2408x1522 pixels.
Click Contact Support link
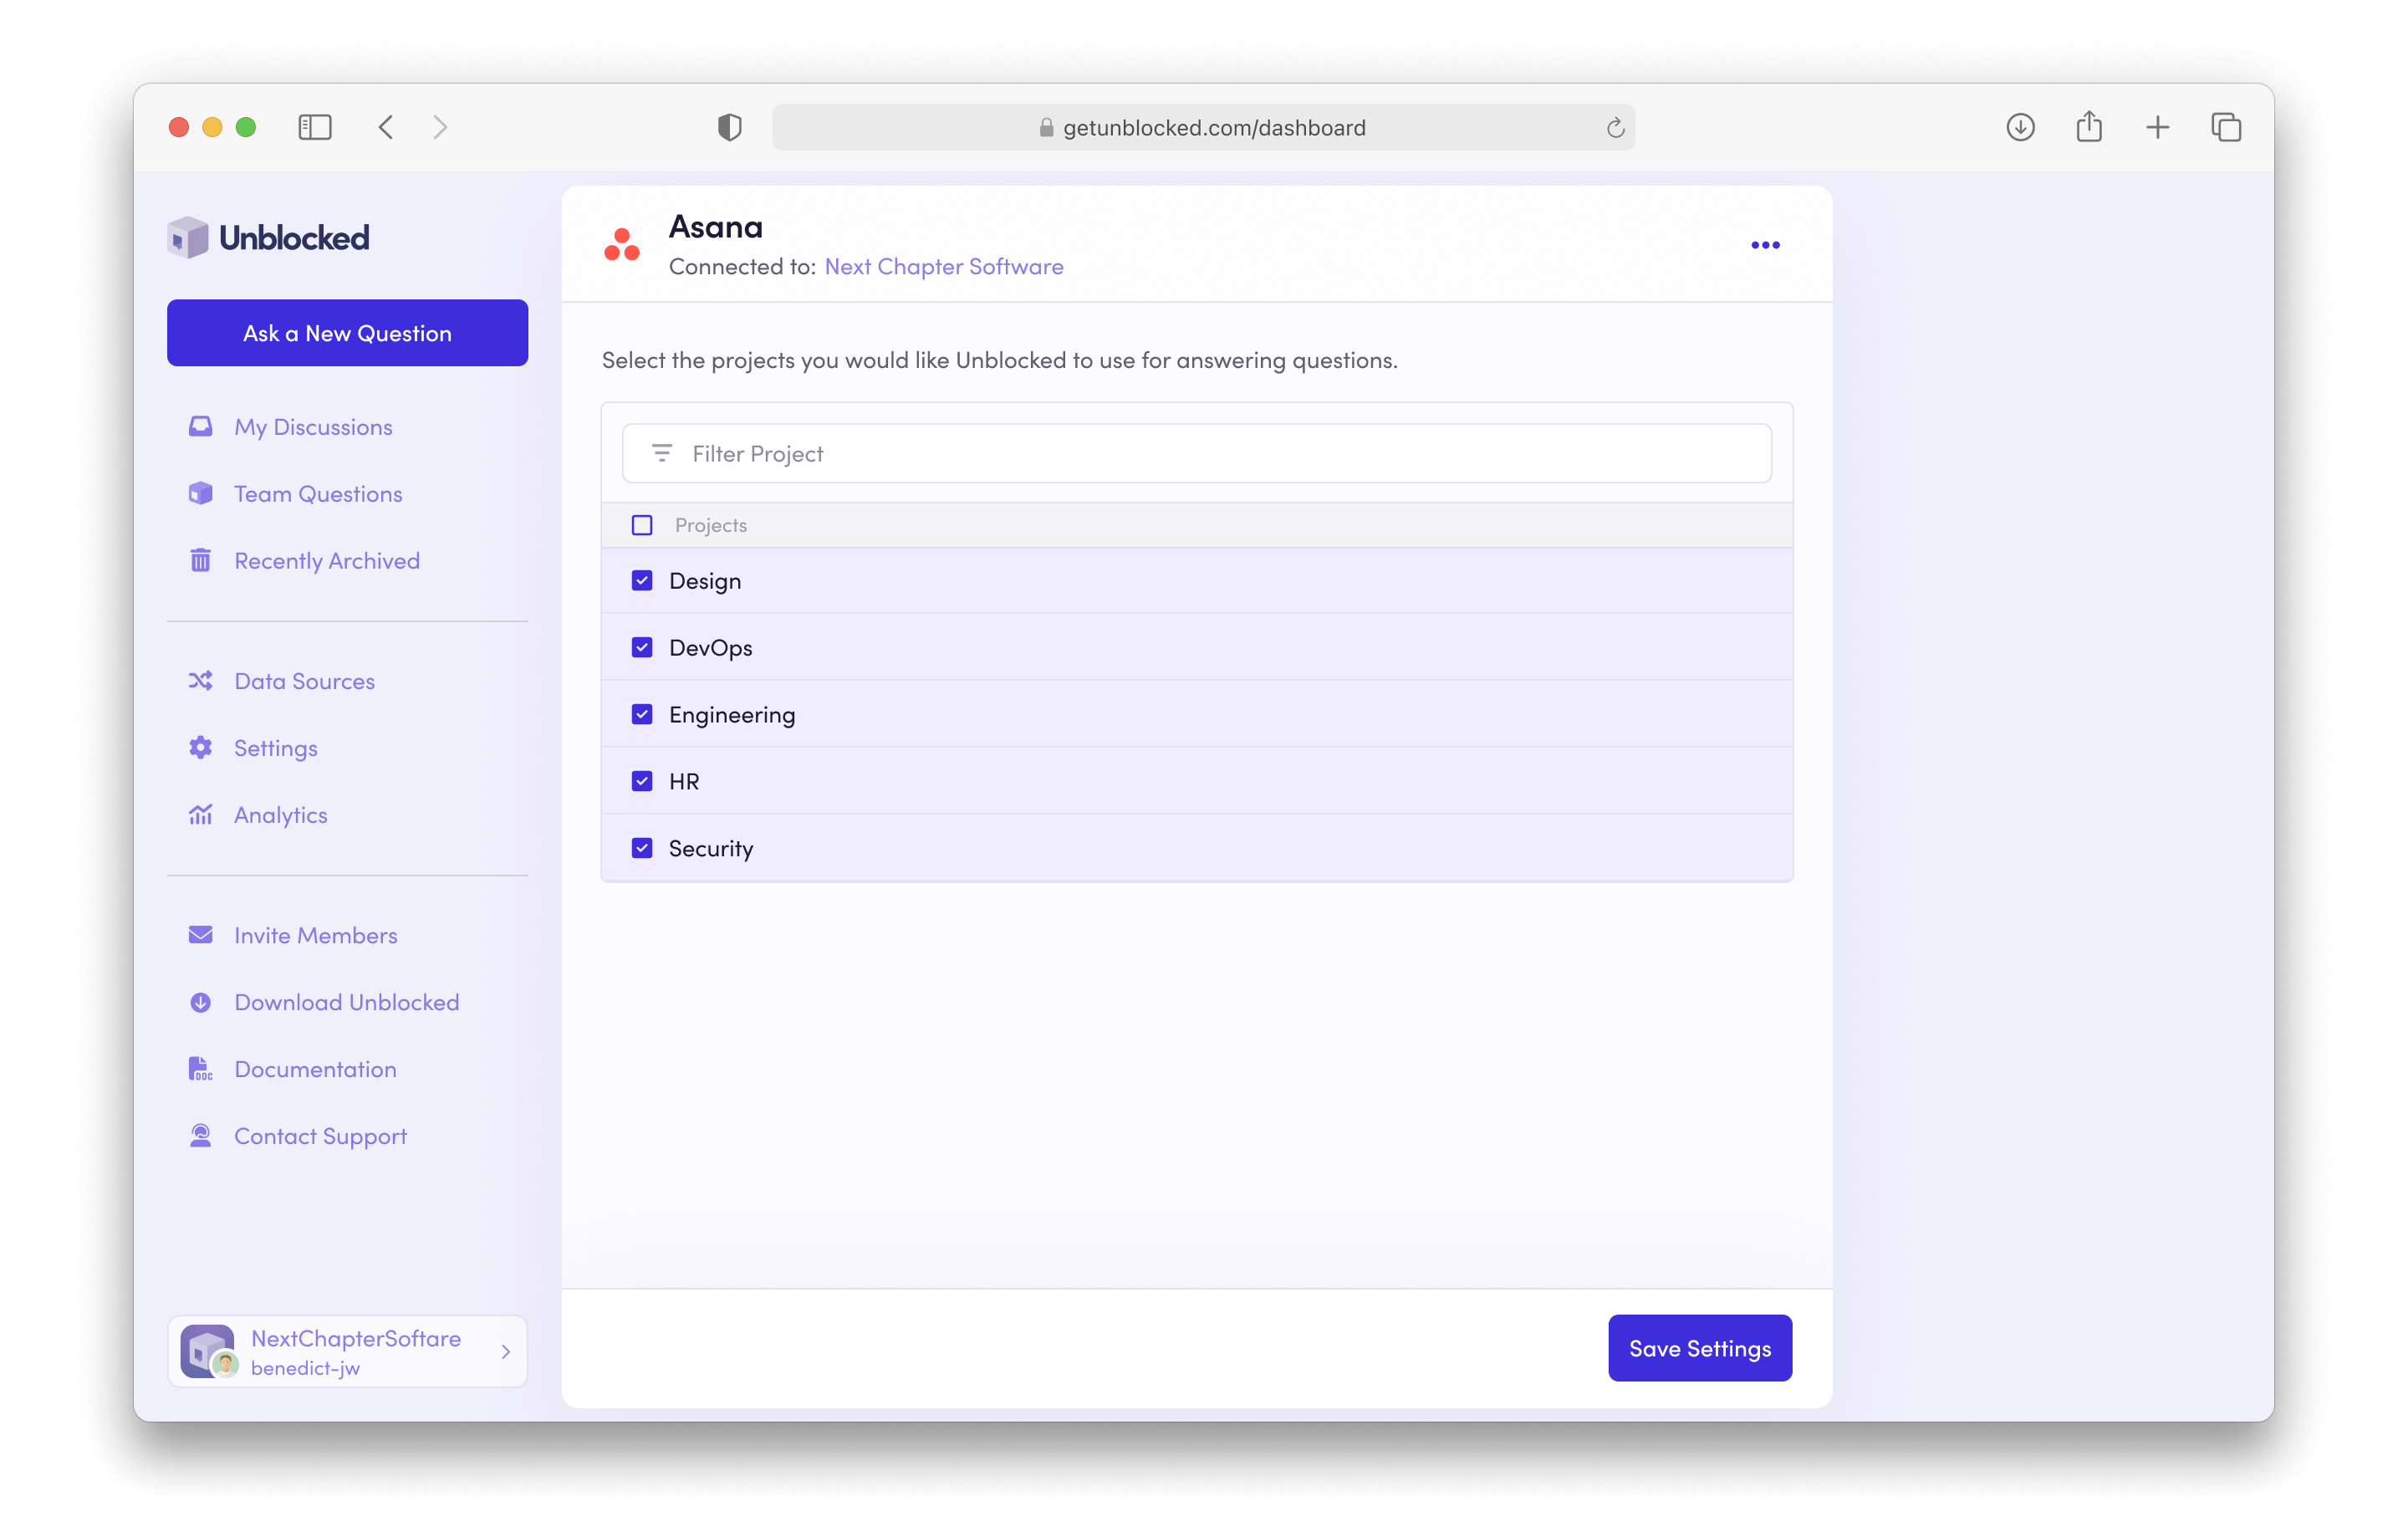click(320, 1136)
